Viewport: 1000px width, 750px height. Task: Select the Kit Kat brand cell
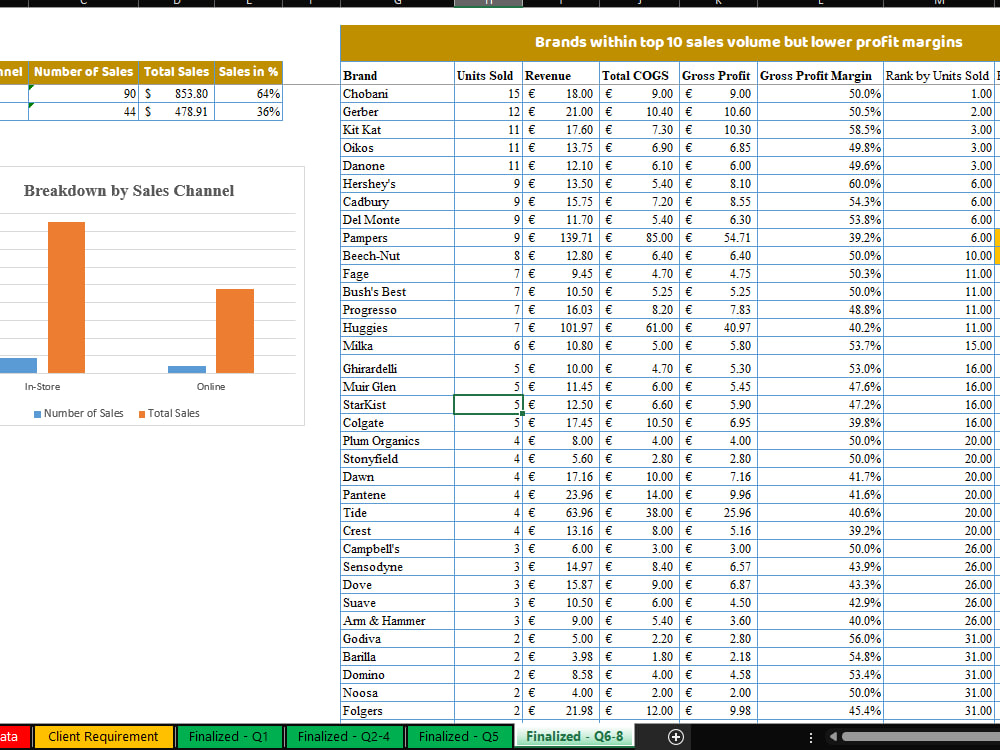pyautogui.click(x=397, y=129)
